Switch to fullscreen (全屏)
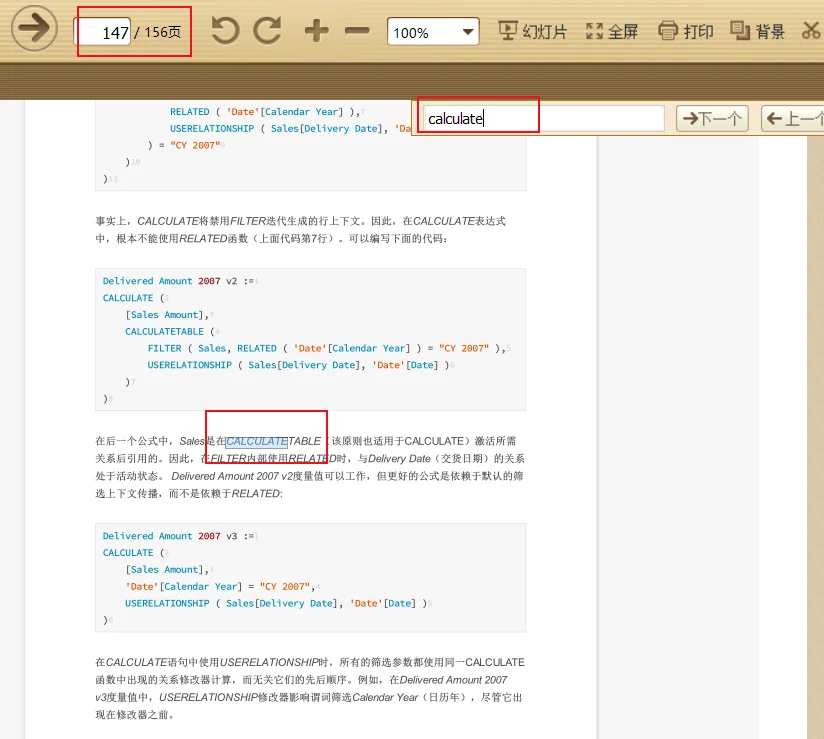 point(612,32)
